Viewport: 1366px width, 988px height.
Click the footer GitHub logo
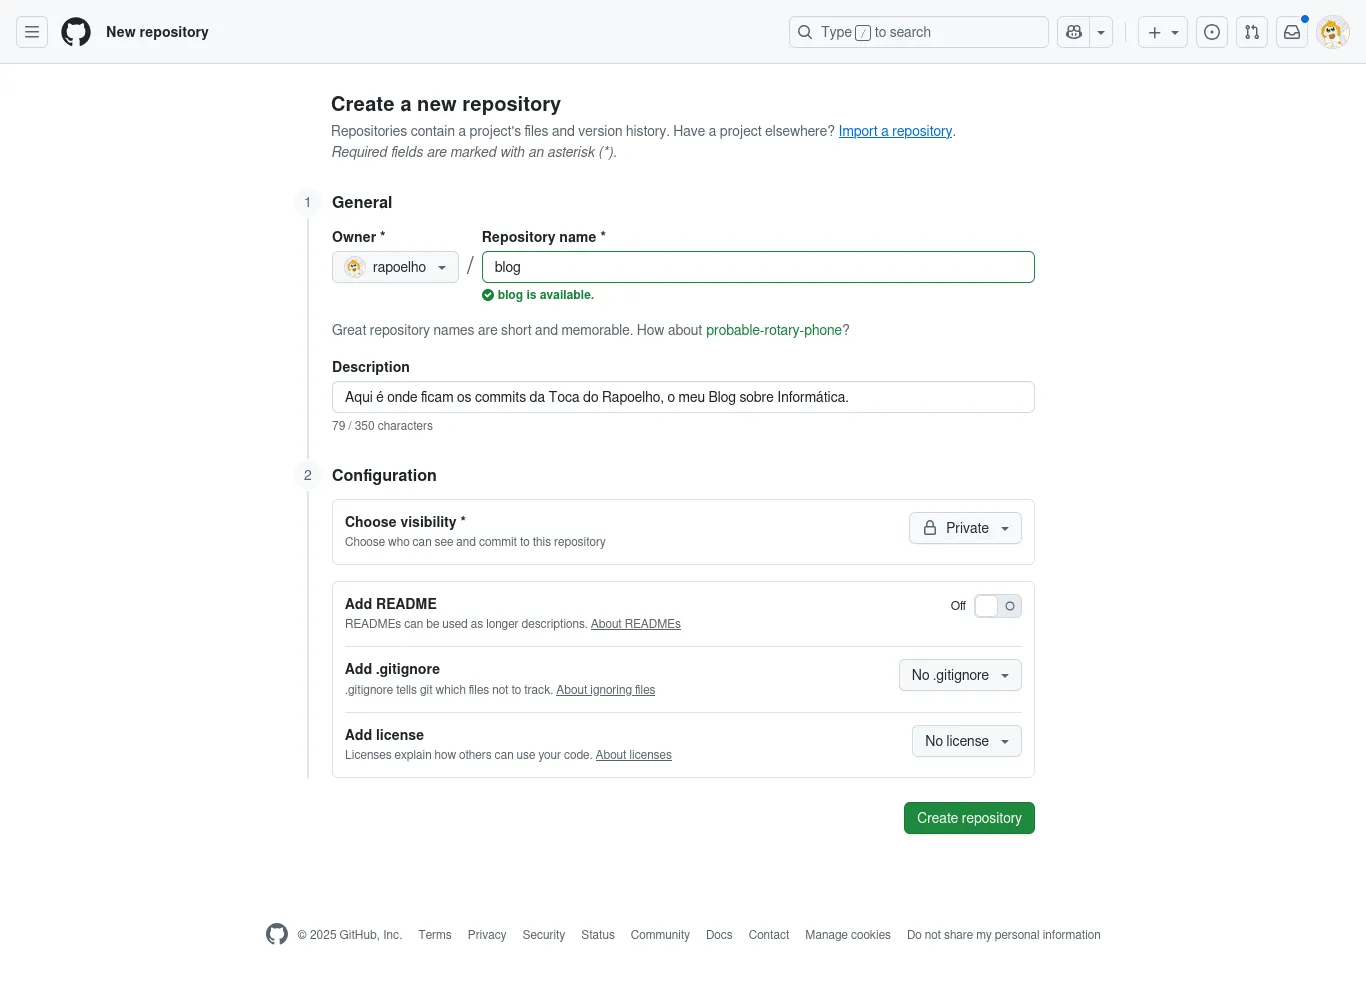click(x=277, y=934)
